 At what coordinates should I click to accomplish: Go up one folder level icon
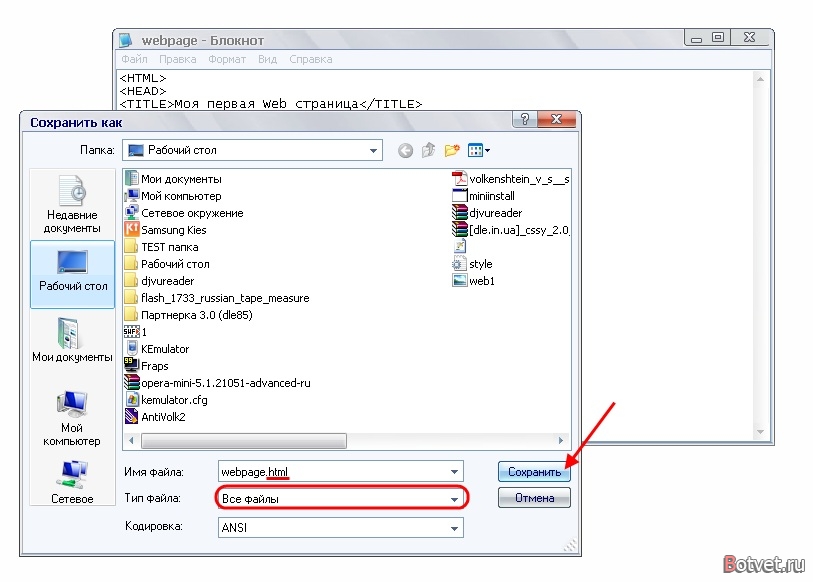pyautogui.click(x=428, y=150)
